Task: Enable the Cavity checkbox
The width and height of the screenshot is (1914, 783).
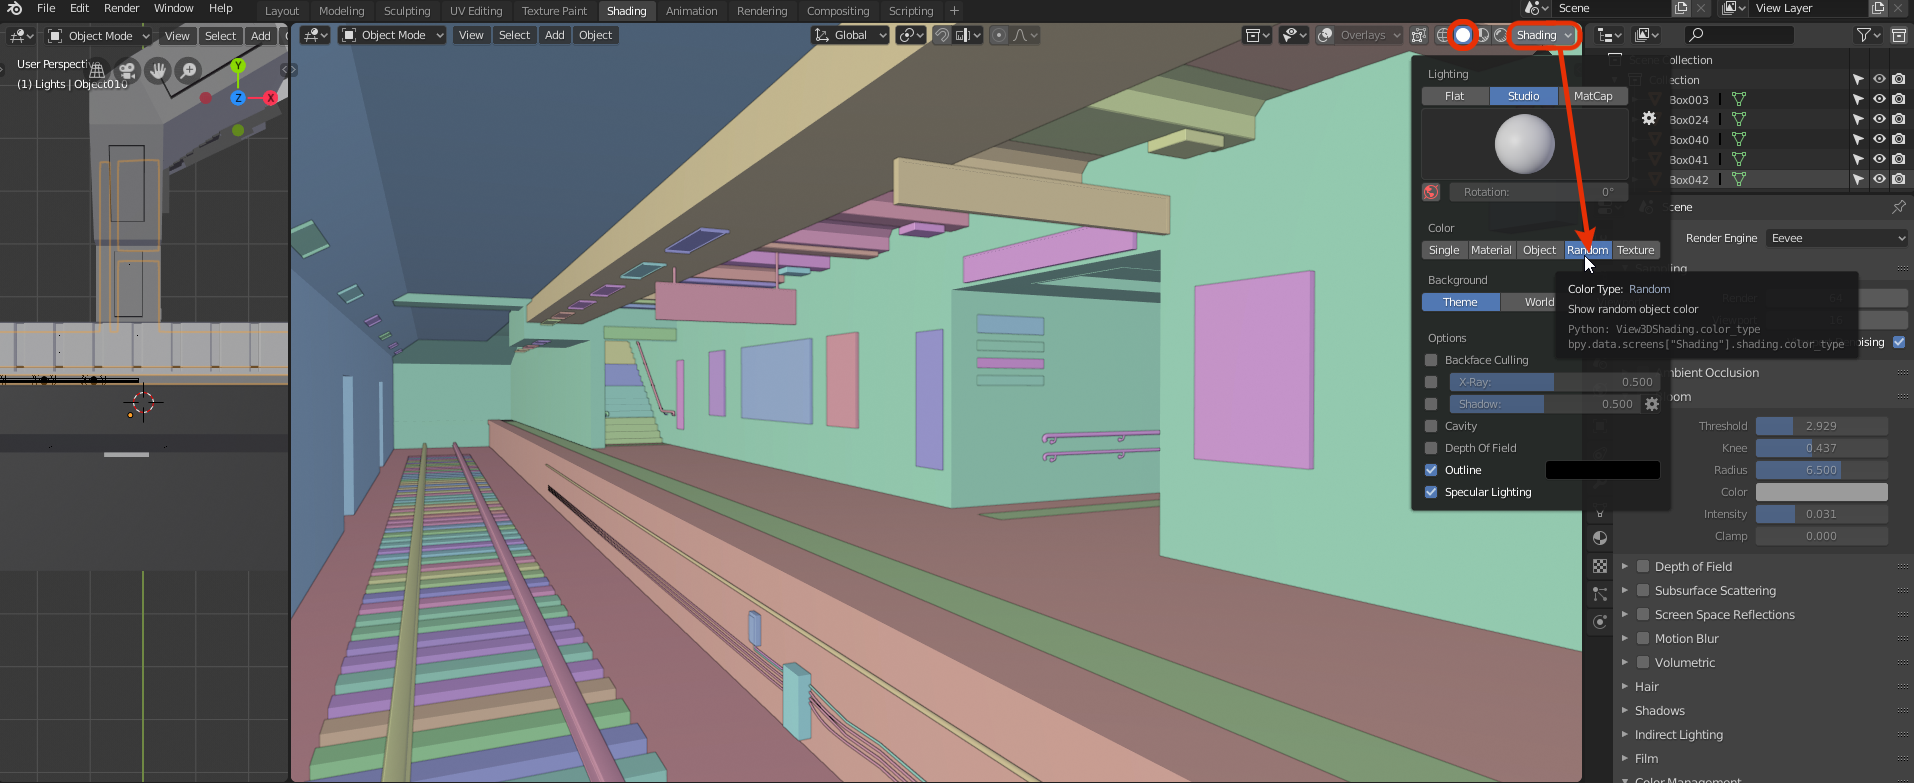Action: (x=1431, y=426)
